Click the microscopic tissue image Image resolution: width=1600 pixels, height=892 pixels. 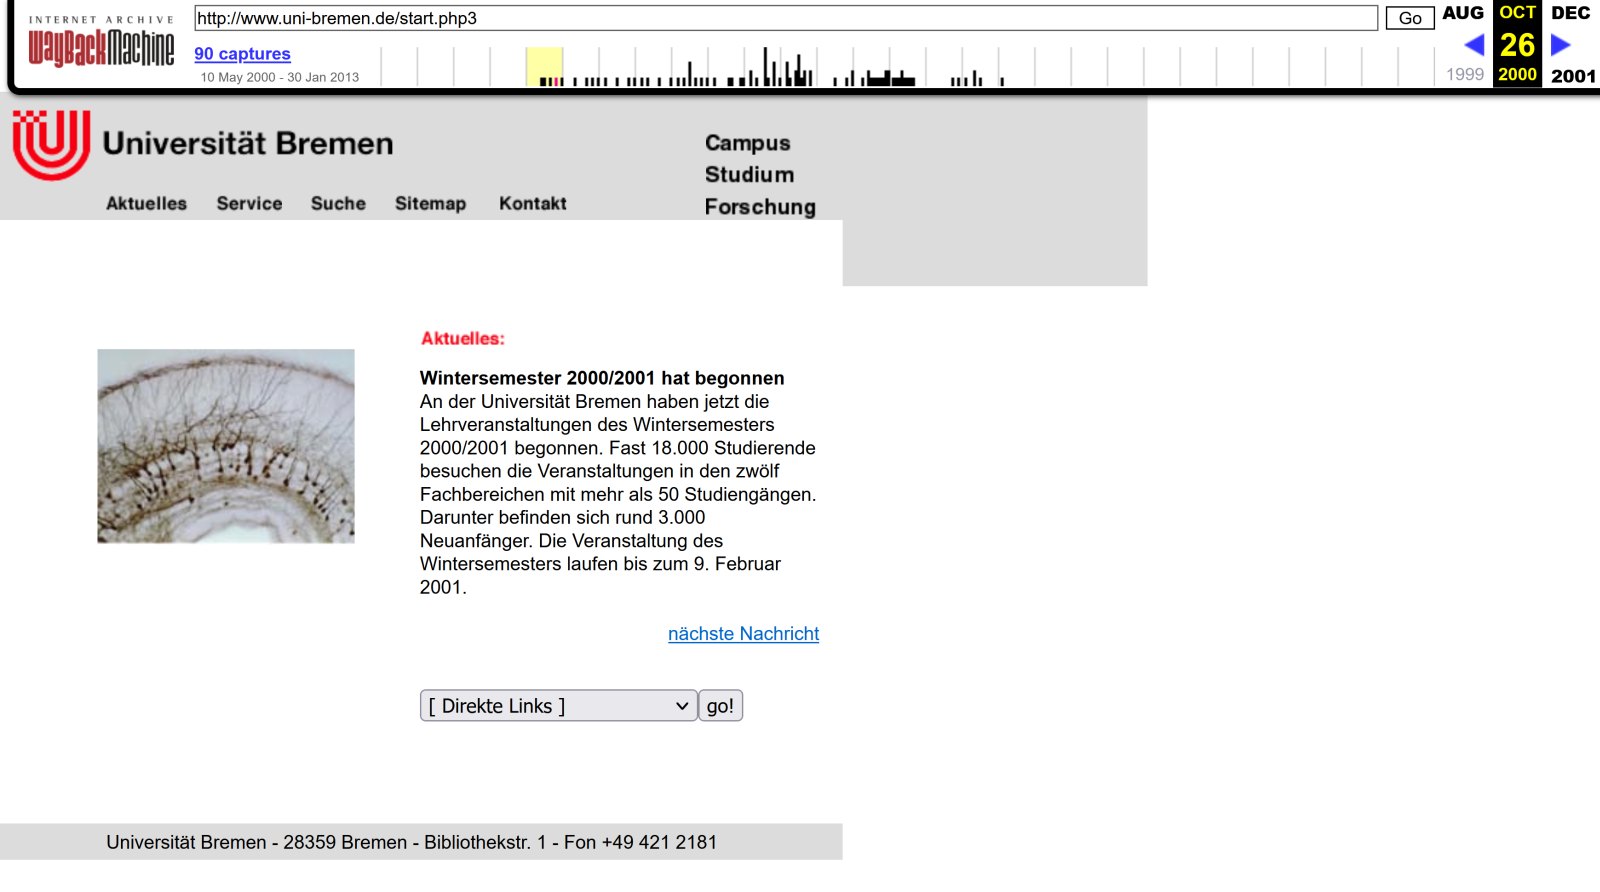pos(226,446)
